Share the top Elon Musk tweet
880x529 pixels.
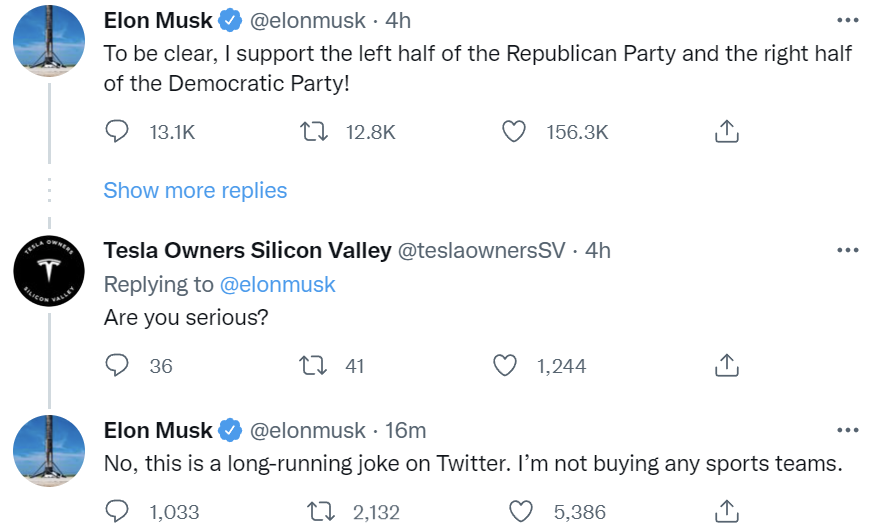[x=727, y=131]
